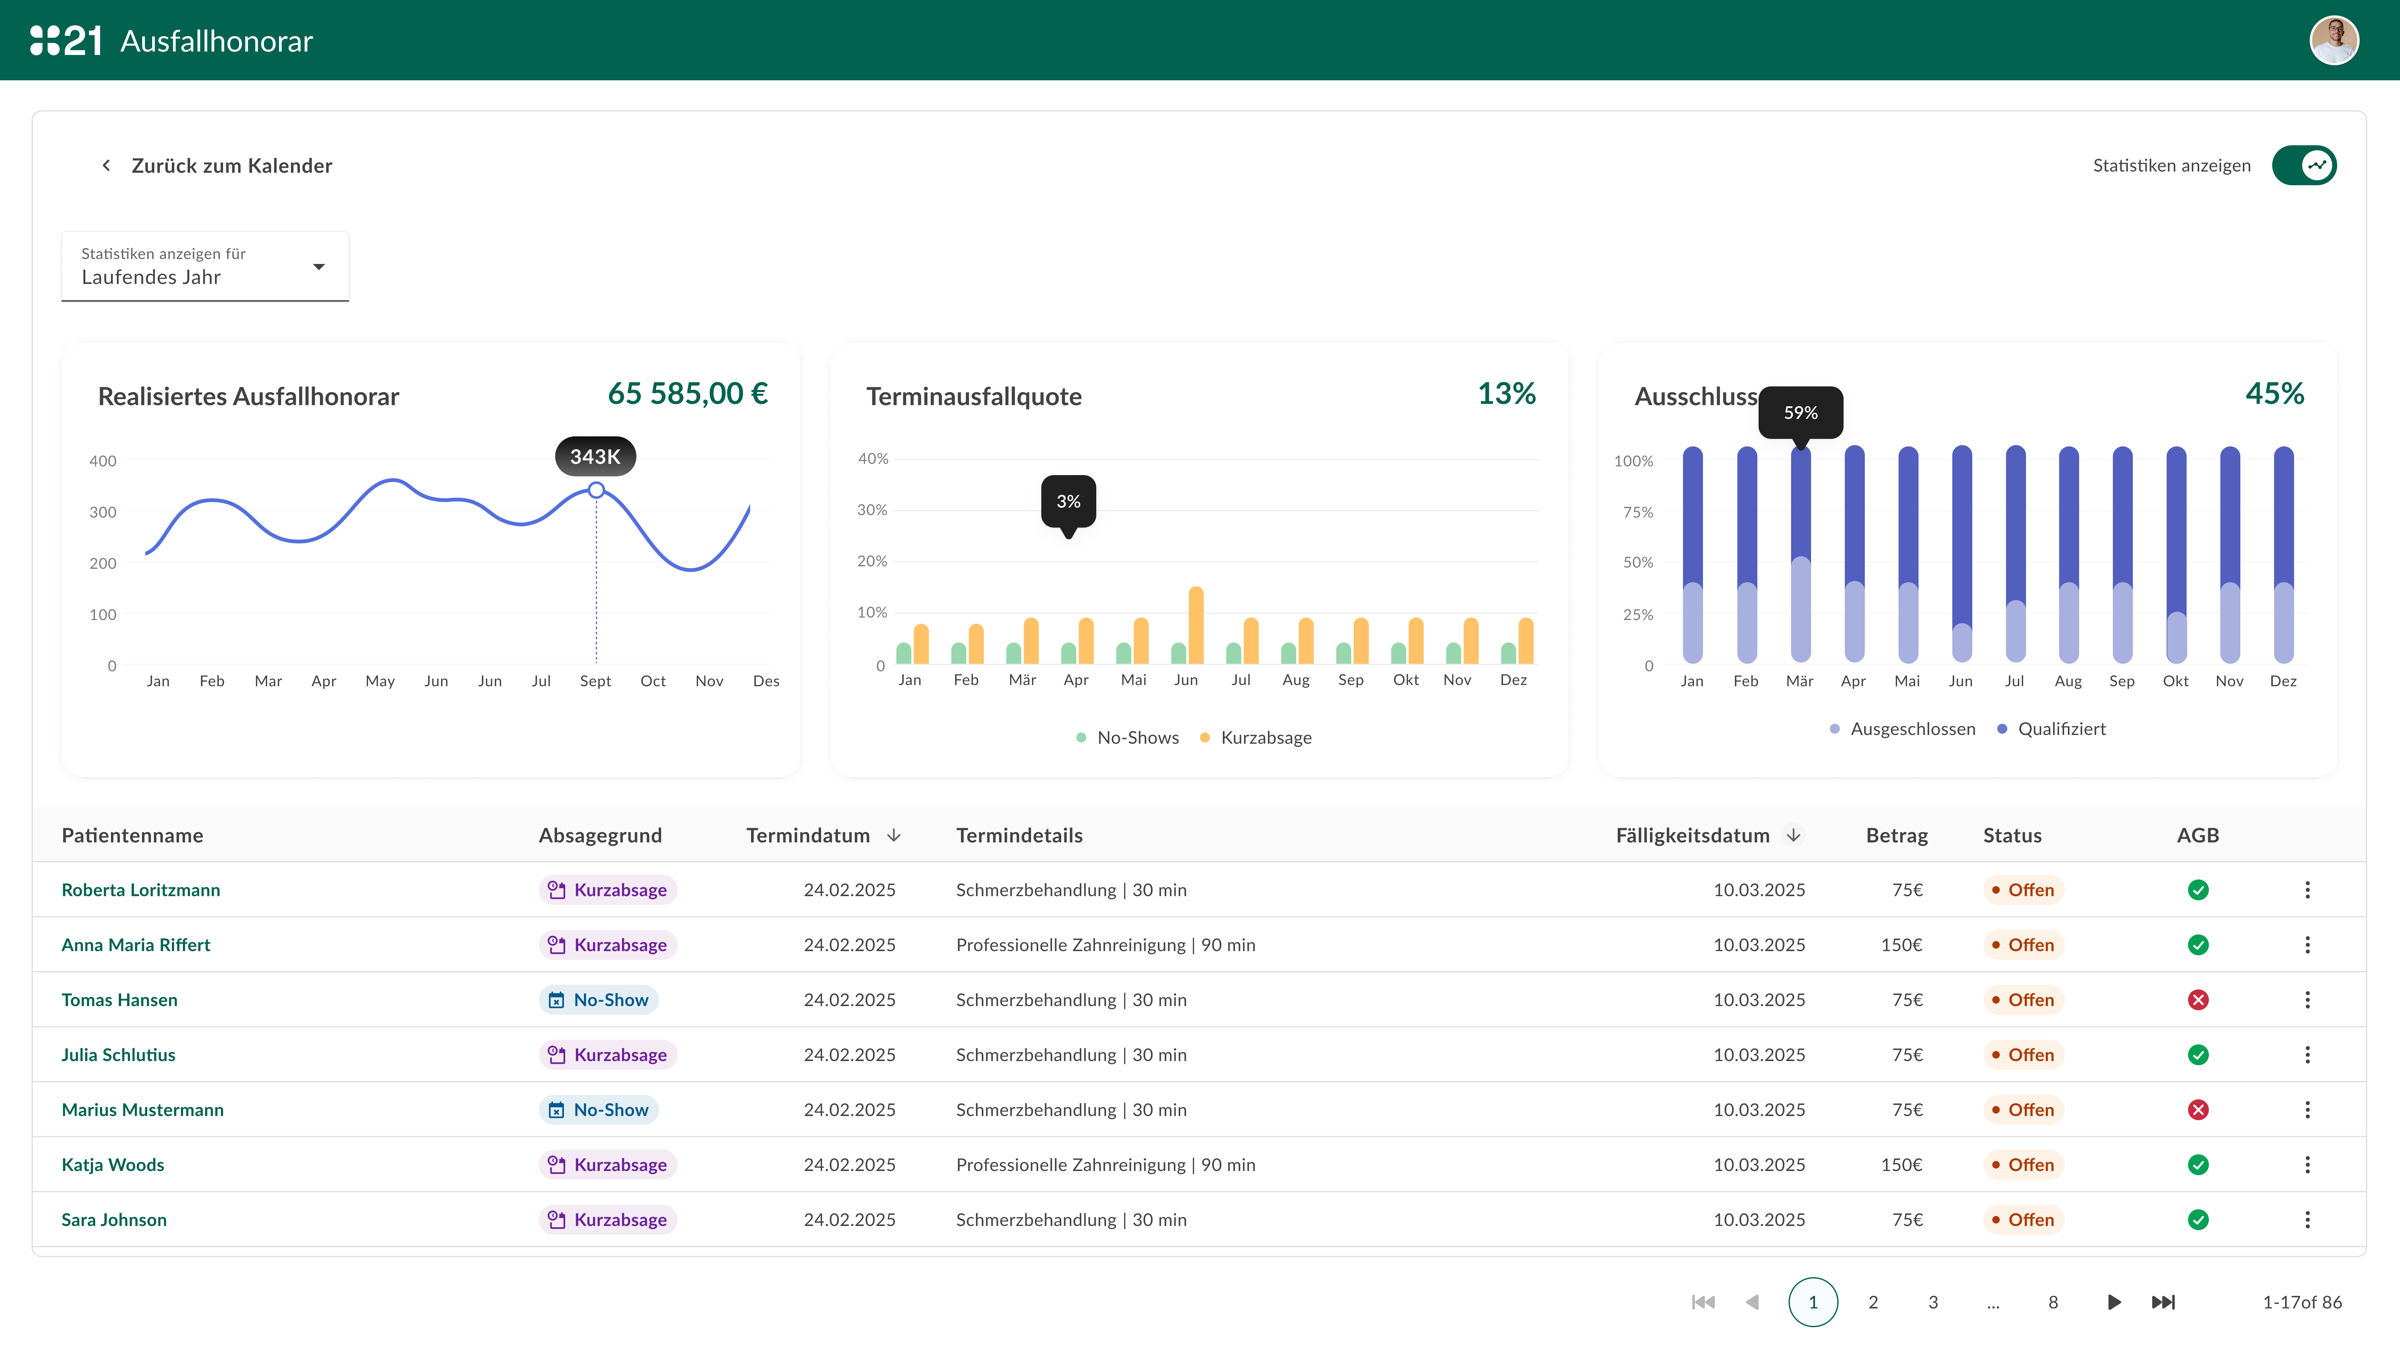This screenshot has width=2400, height=1350.
Task: Click the AGB checkmark for Roberta Loritzmann
Action: tap(2198, 890)
